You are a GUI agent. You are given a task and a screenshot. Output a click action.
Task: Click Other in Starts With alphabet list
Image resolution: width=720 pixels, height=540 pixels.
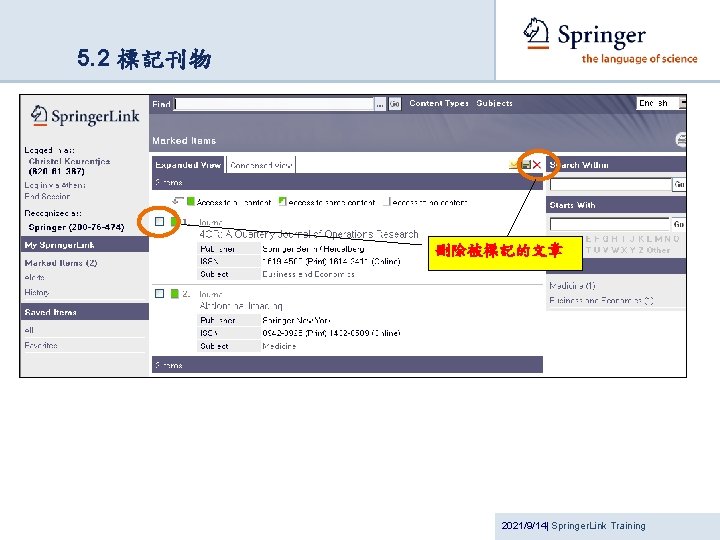point(658,250)
